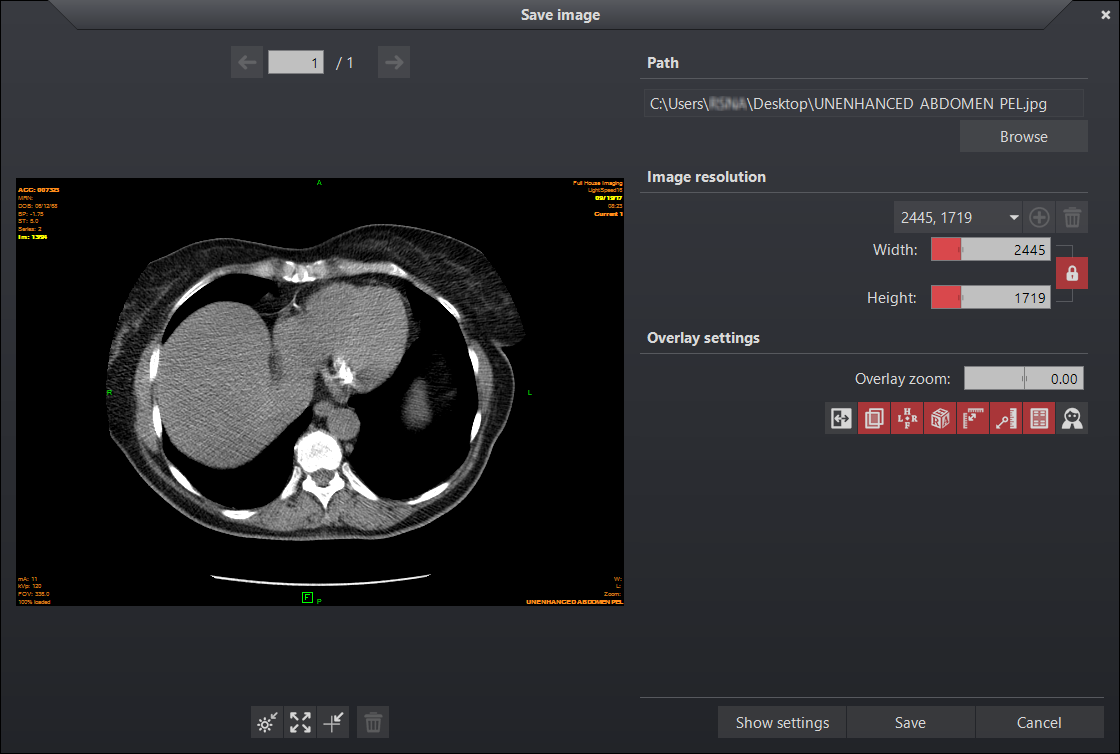Click the next image arrow
This screenshot has height=754, width=1120.
394,63
